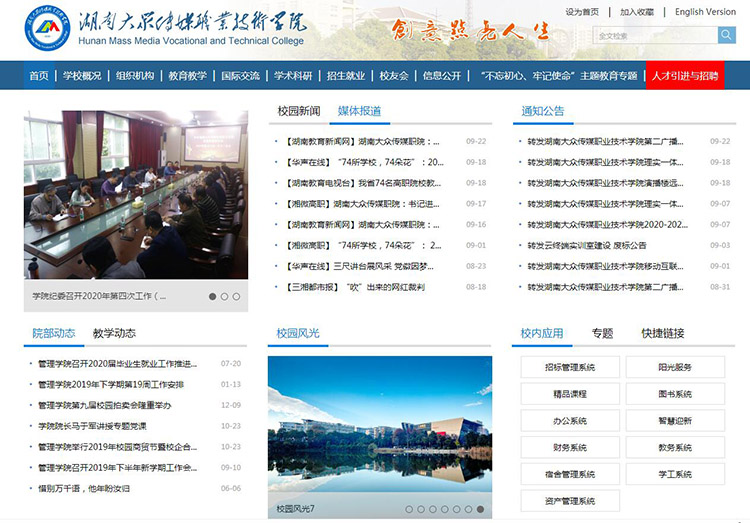The height and width of the screenshot is (523, 750).
Task: Open 学术科研 menu item
Action: point(293,76)
